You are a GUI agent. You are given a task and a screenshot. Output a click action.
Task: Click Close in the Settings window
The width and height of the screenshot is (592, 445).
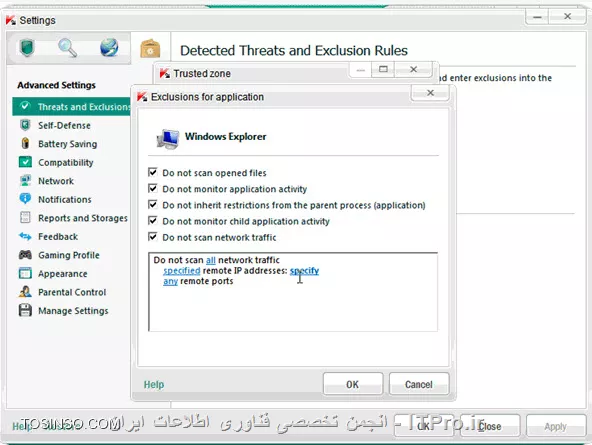(x=490, y=427)
